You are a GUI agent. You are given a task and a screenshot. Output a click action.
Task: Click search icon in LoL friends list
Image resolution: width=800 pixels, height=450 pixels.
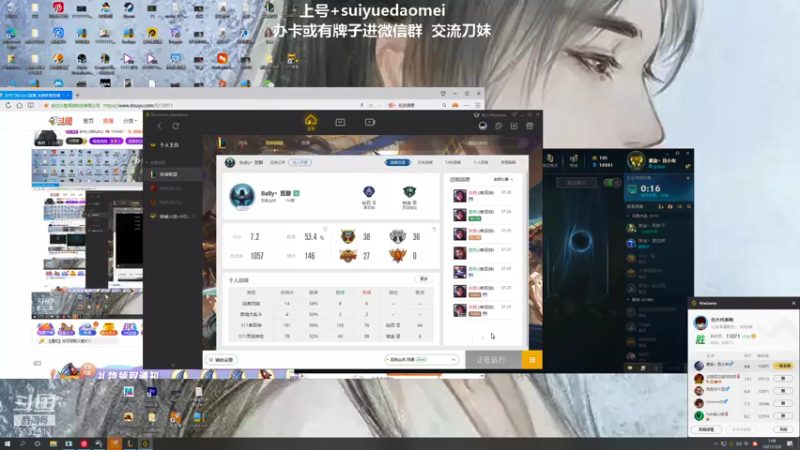click(x=689, y=207)
